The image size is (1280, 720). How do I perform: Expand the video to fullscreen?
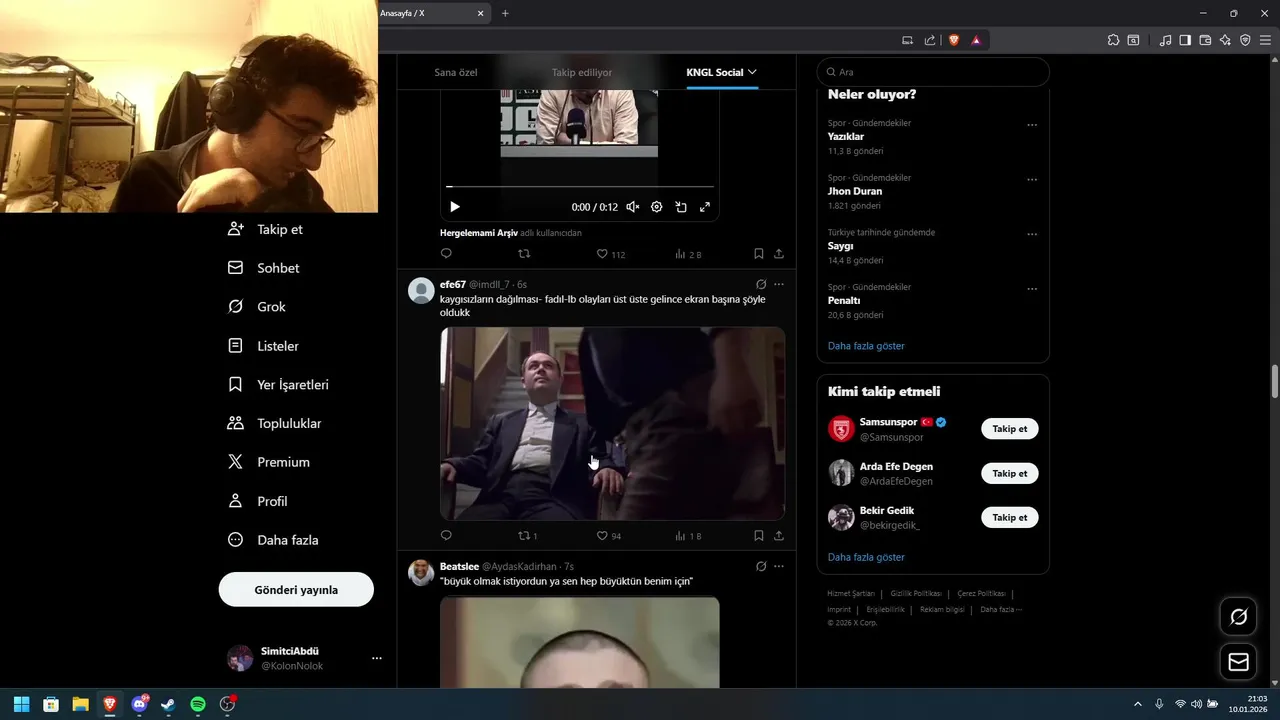[x=705, y=207]
